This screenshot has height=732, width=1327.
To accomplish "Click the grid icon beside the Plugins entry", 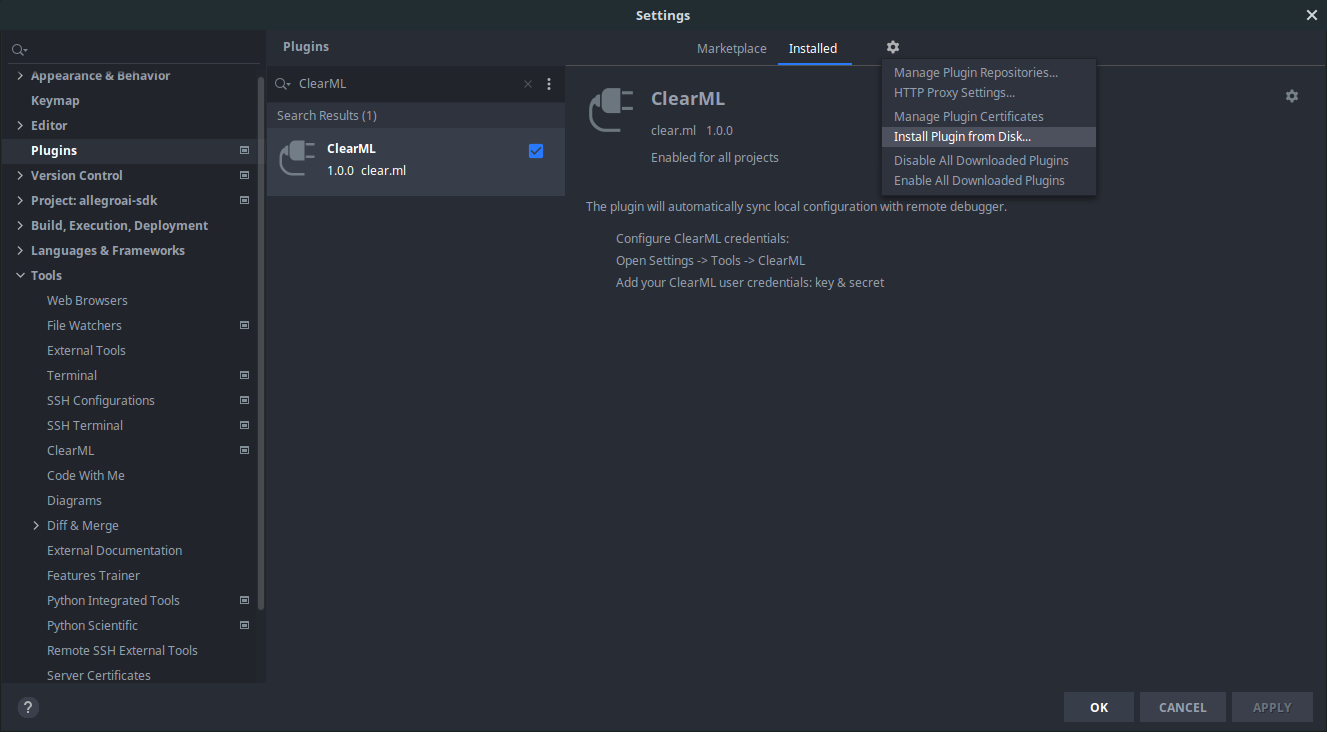I will (244, 150).
